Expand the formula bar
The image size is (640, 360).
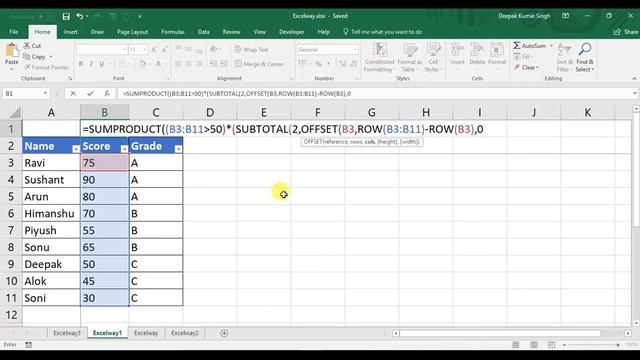(635, 93)
